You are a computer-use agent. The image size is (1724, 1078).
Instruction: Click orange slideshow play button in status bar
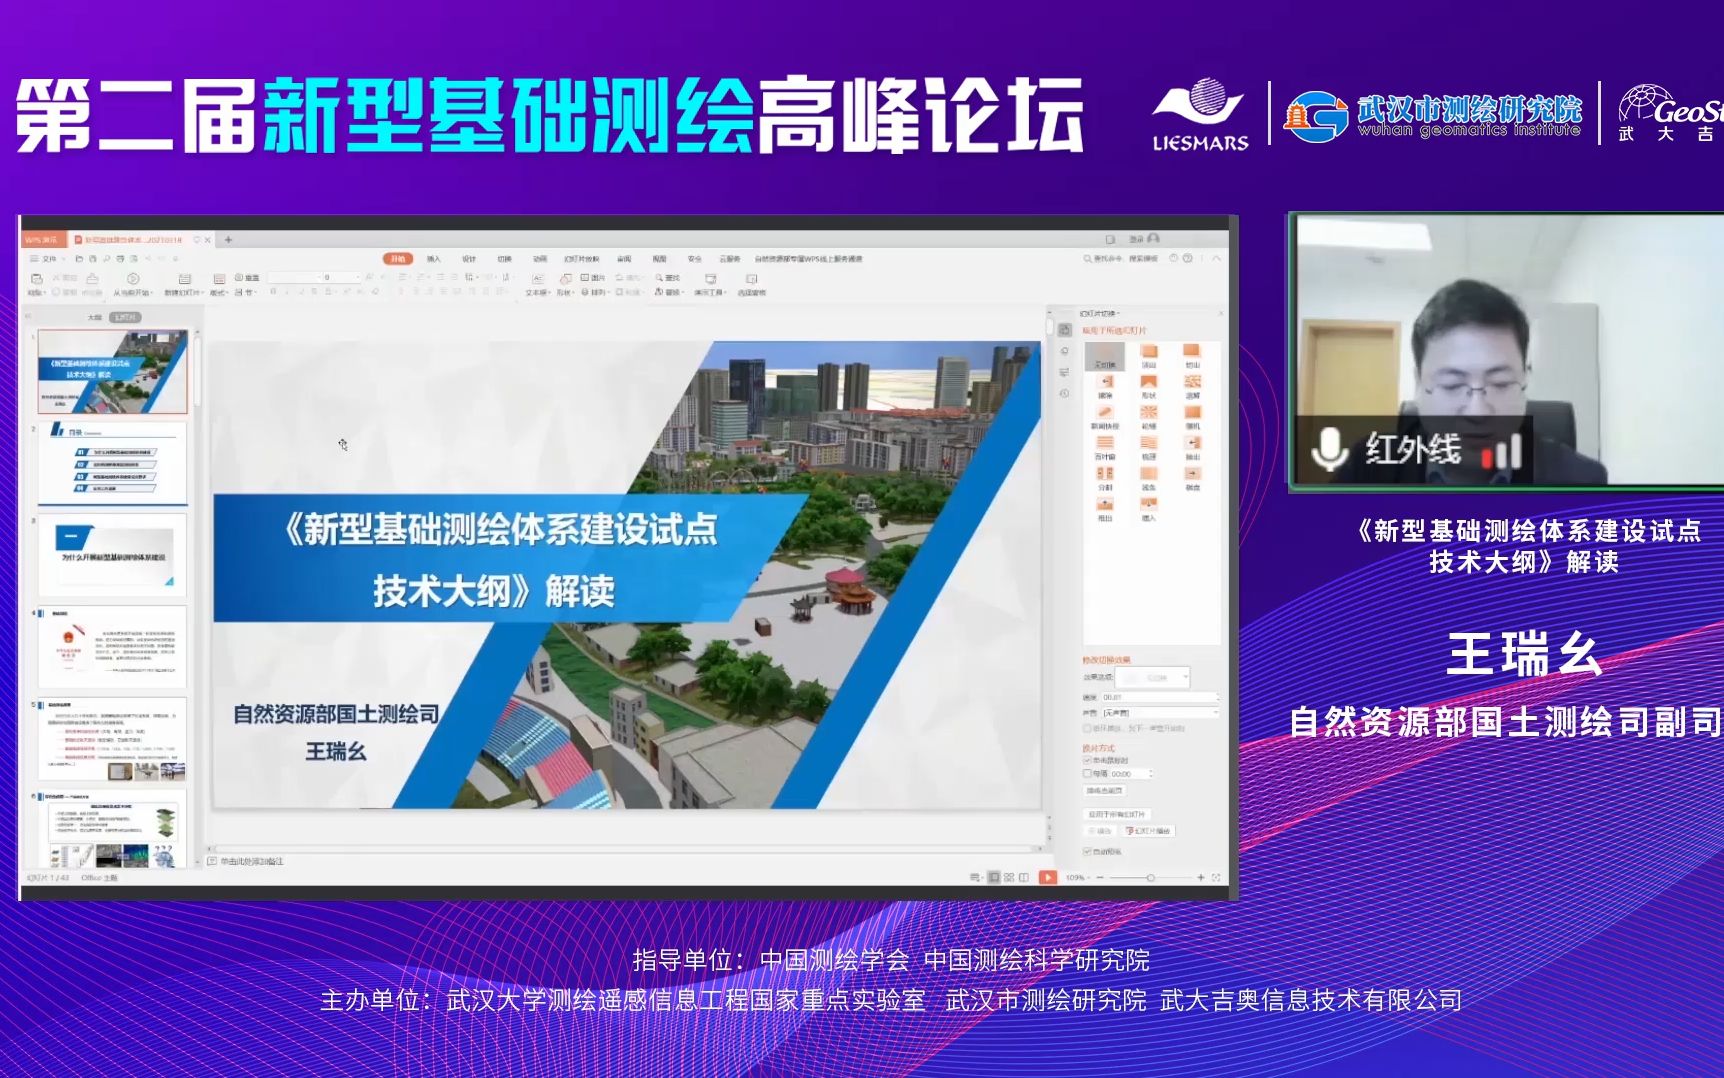tap(1047, 877)
